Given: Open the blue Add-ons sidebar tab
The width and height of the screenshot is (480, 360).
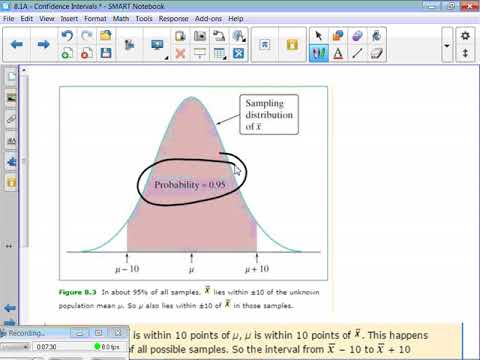Looking at the screenshot, I should pos(11,162).
